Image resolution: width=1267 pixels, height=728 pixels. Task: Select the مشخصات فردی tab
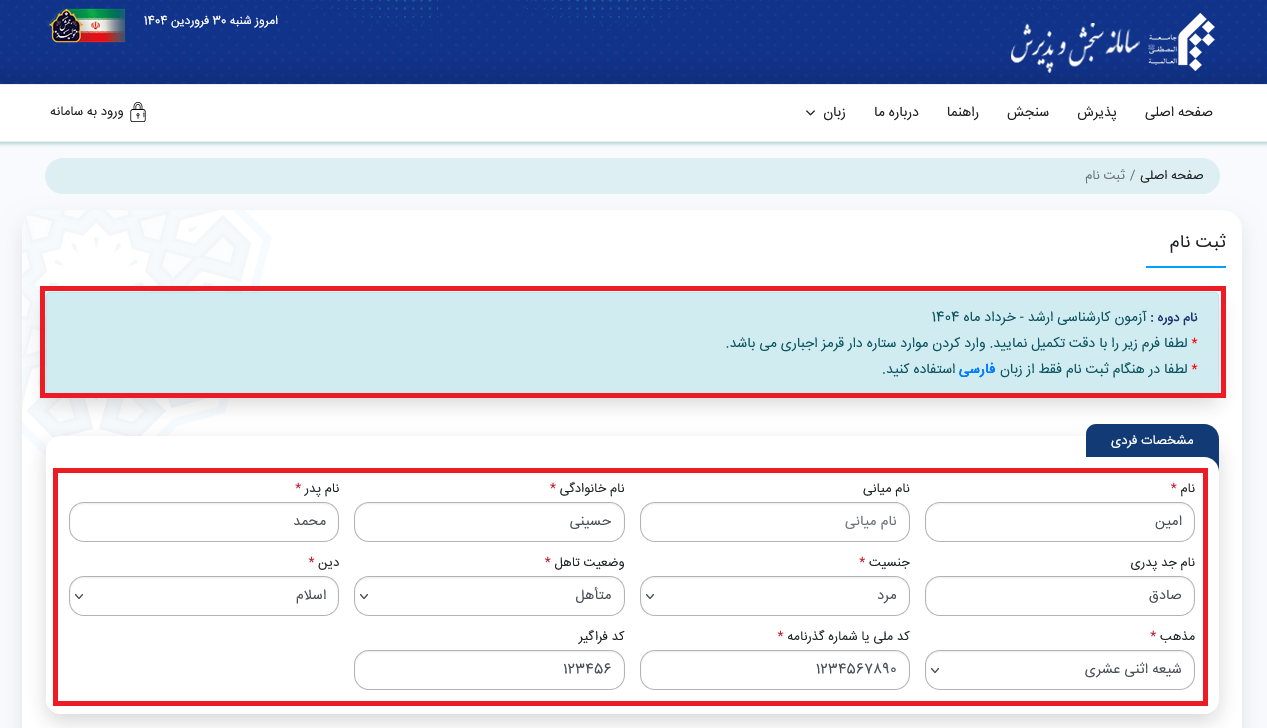point(1151,441)
